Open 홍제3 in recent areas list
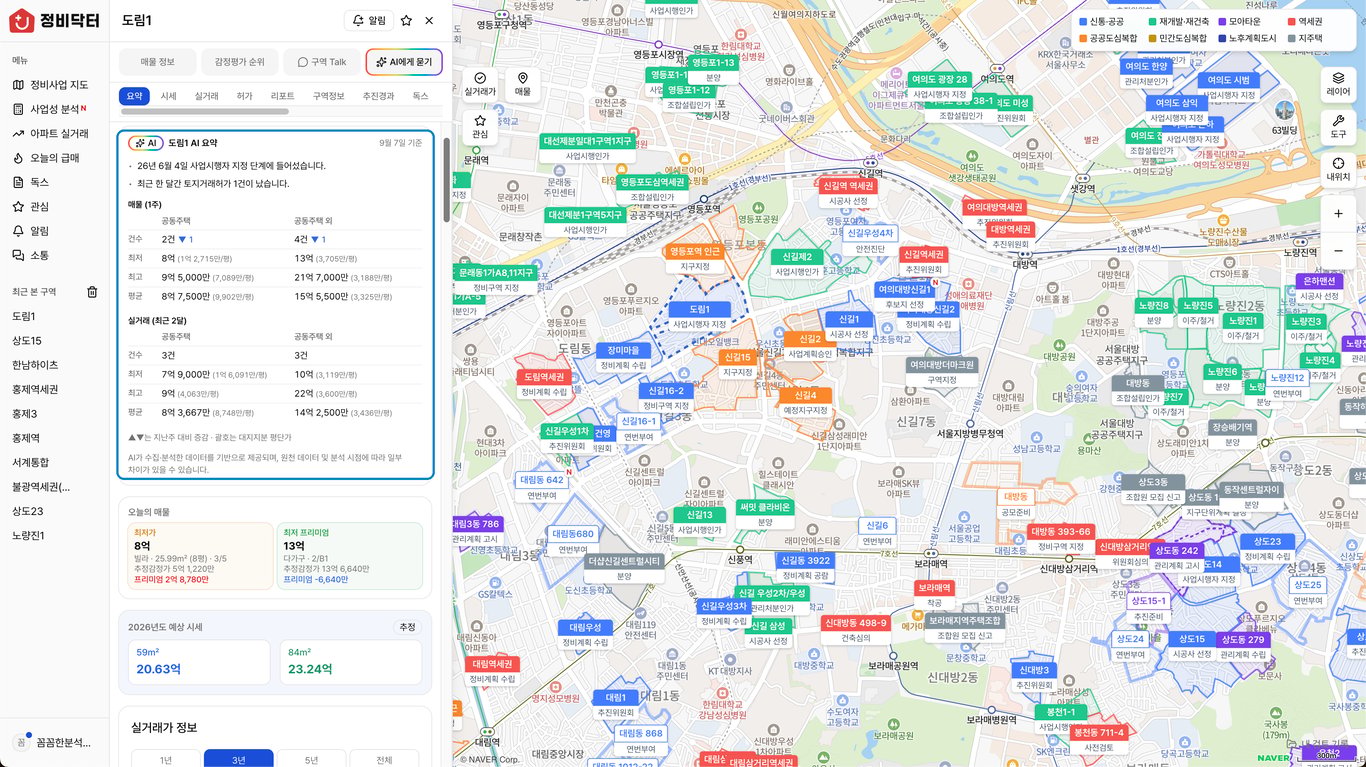1366x767 pixels. click(x=25, y=413)
